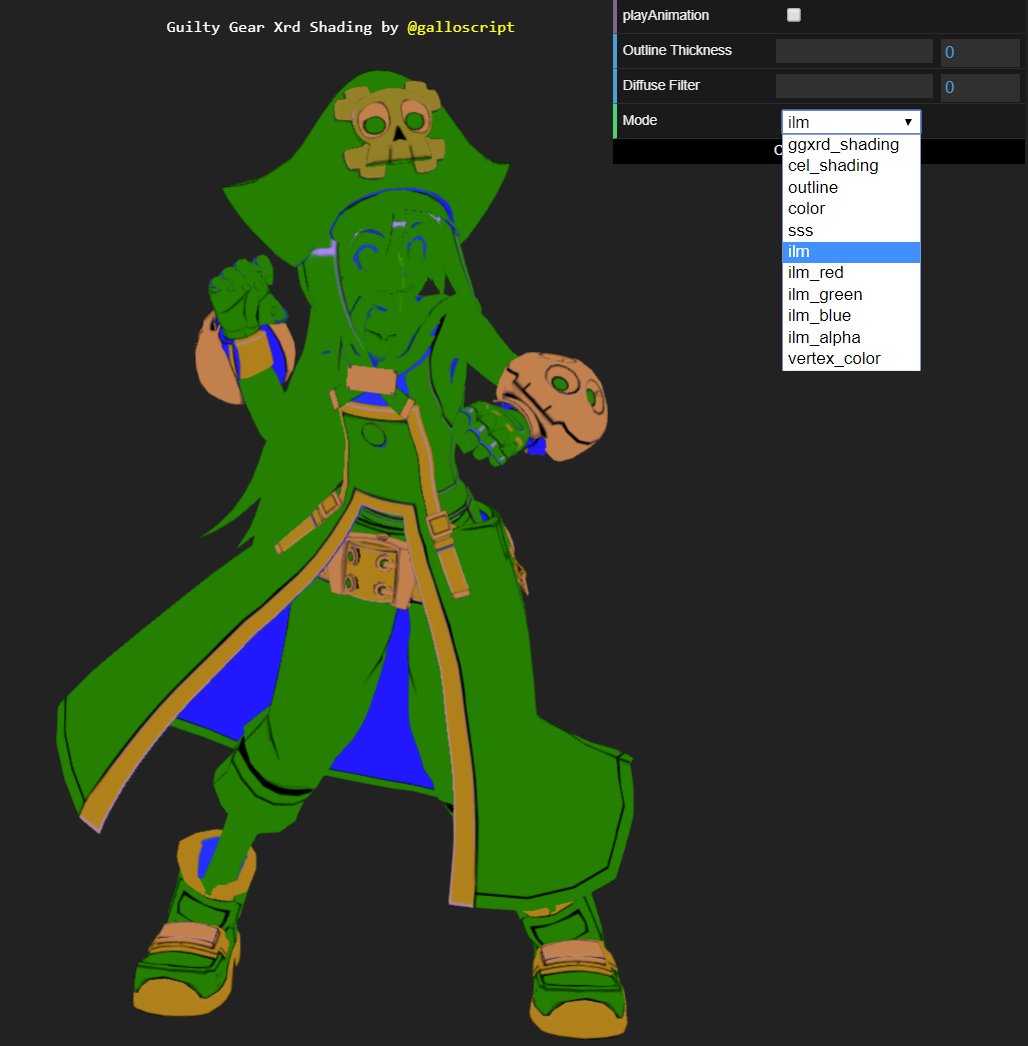Select vertex_color from the Mode list
Viewport: 1028px width, 1046px height.
click(851, 358)
